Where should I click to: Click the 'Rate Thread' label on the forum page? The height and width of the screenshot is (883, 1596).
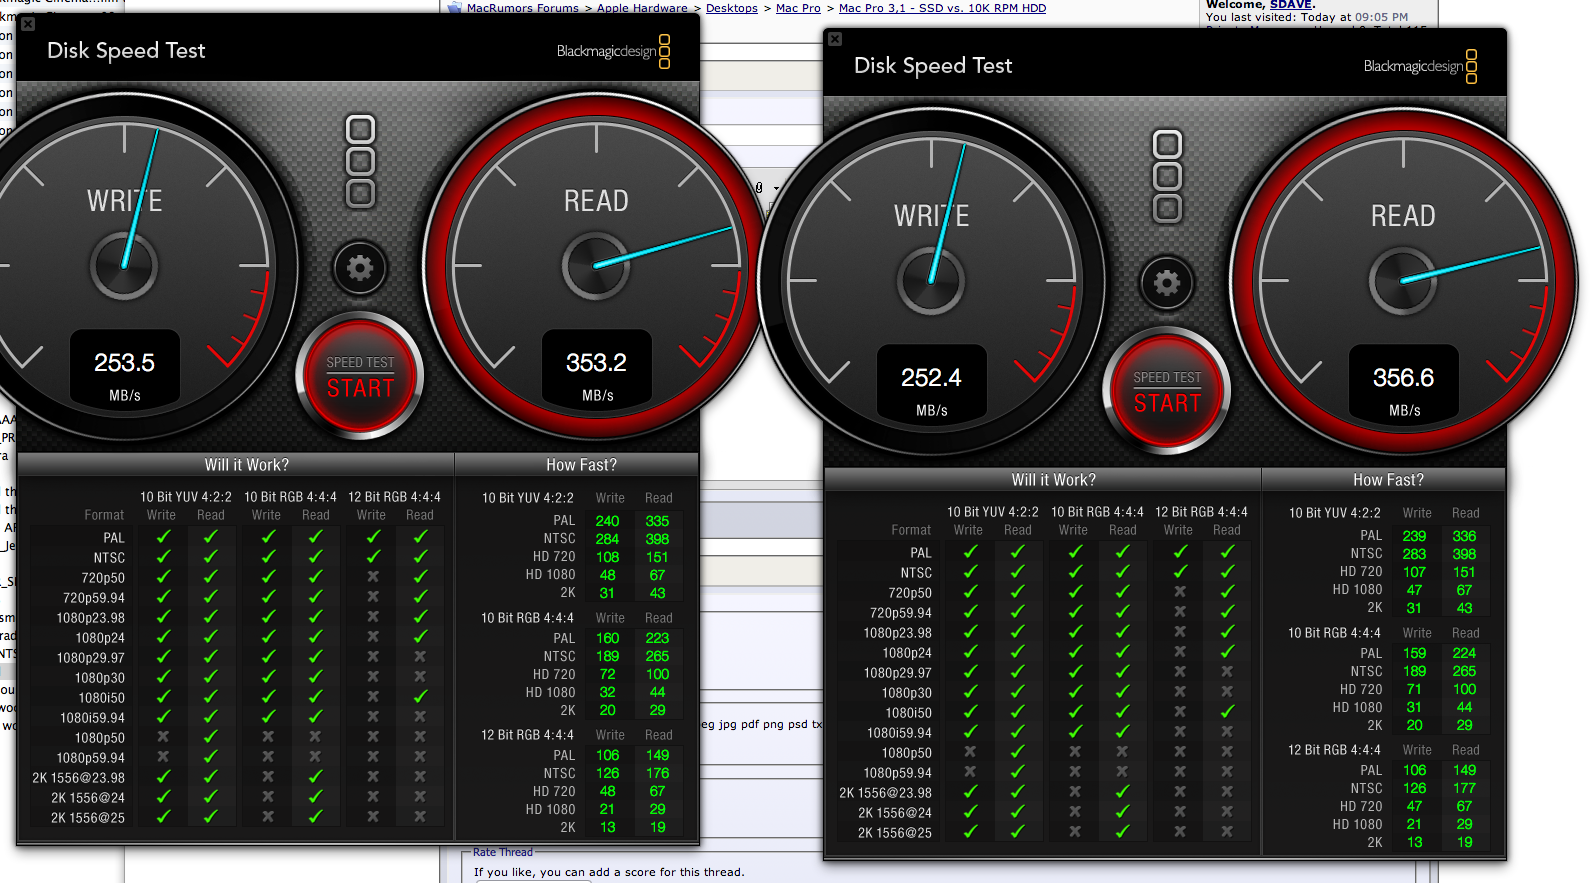[x=503, y=853]
